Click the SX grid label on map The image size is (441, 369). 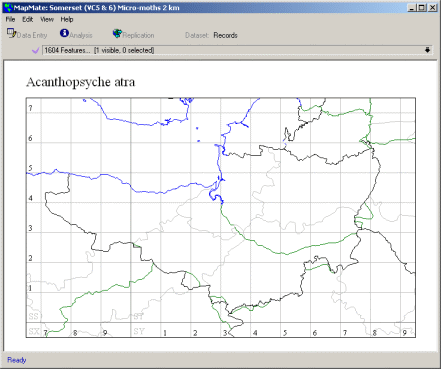[x=34, y=331]
